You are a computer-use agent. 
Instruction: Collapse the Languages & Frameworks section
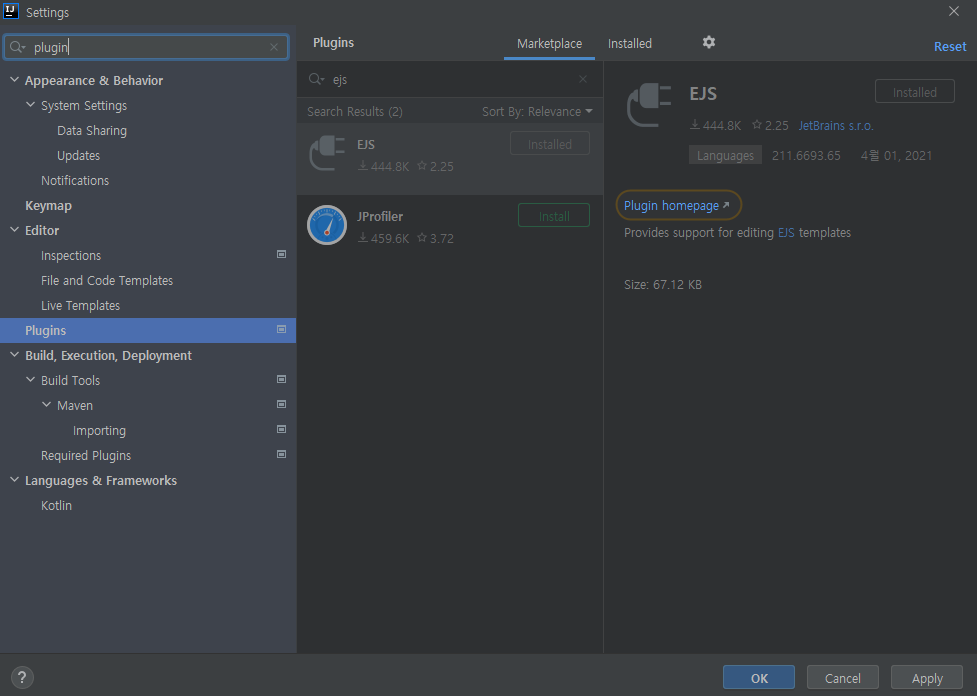[x=14, y=480]
